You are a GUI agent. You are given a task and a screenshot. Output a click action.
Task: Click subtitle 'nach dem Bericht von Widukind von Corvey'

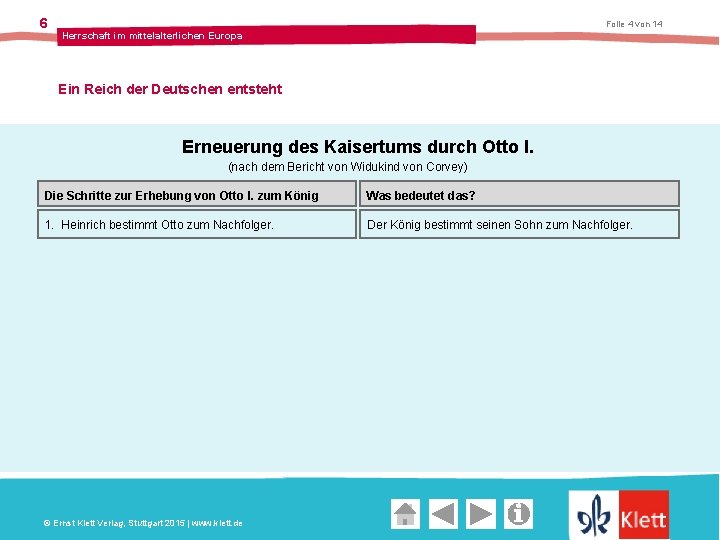tap(348, 166)
